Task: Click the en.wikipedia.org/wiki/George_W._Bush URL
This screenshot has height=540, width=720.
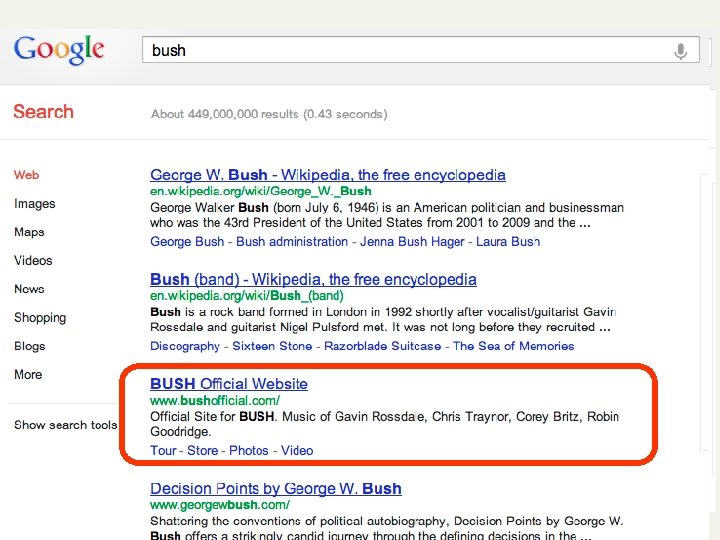Action: [261, 191]
